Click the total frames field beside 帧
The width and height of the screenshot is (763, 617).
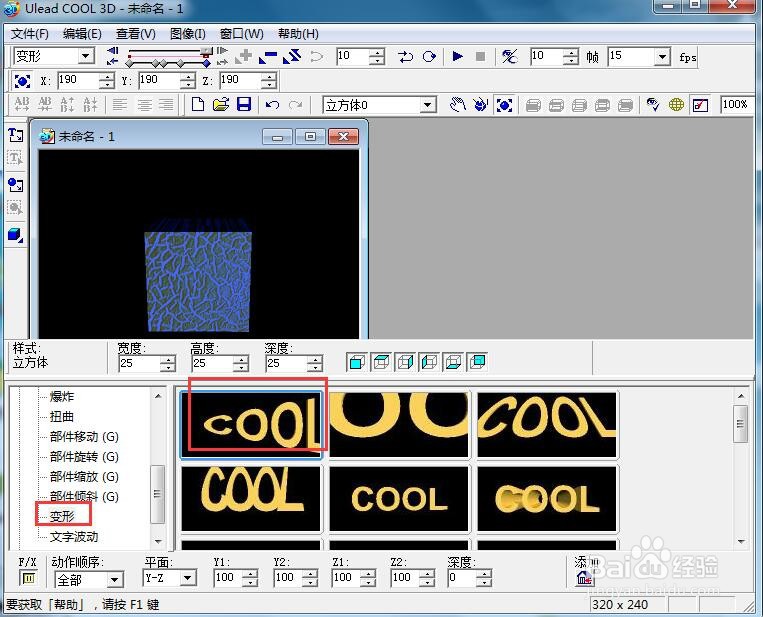tap(546, 56)
